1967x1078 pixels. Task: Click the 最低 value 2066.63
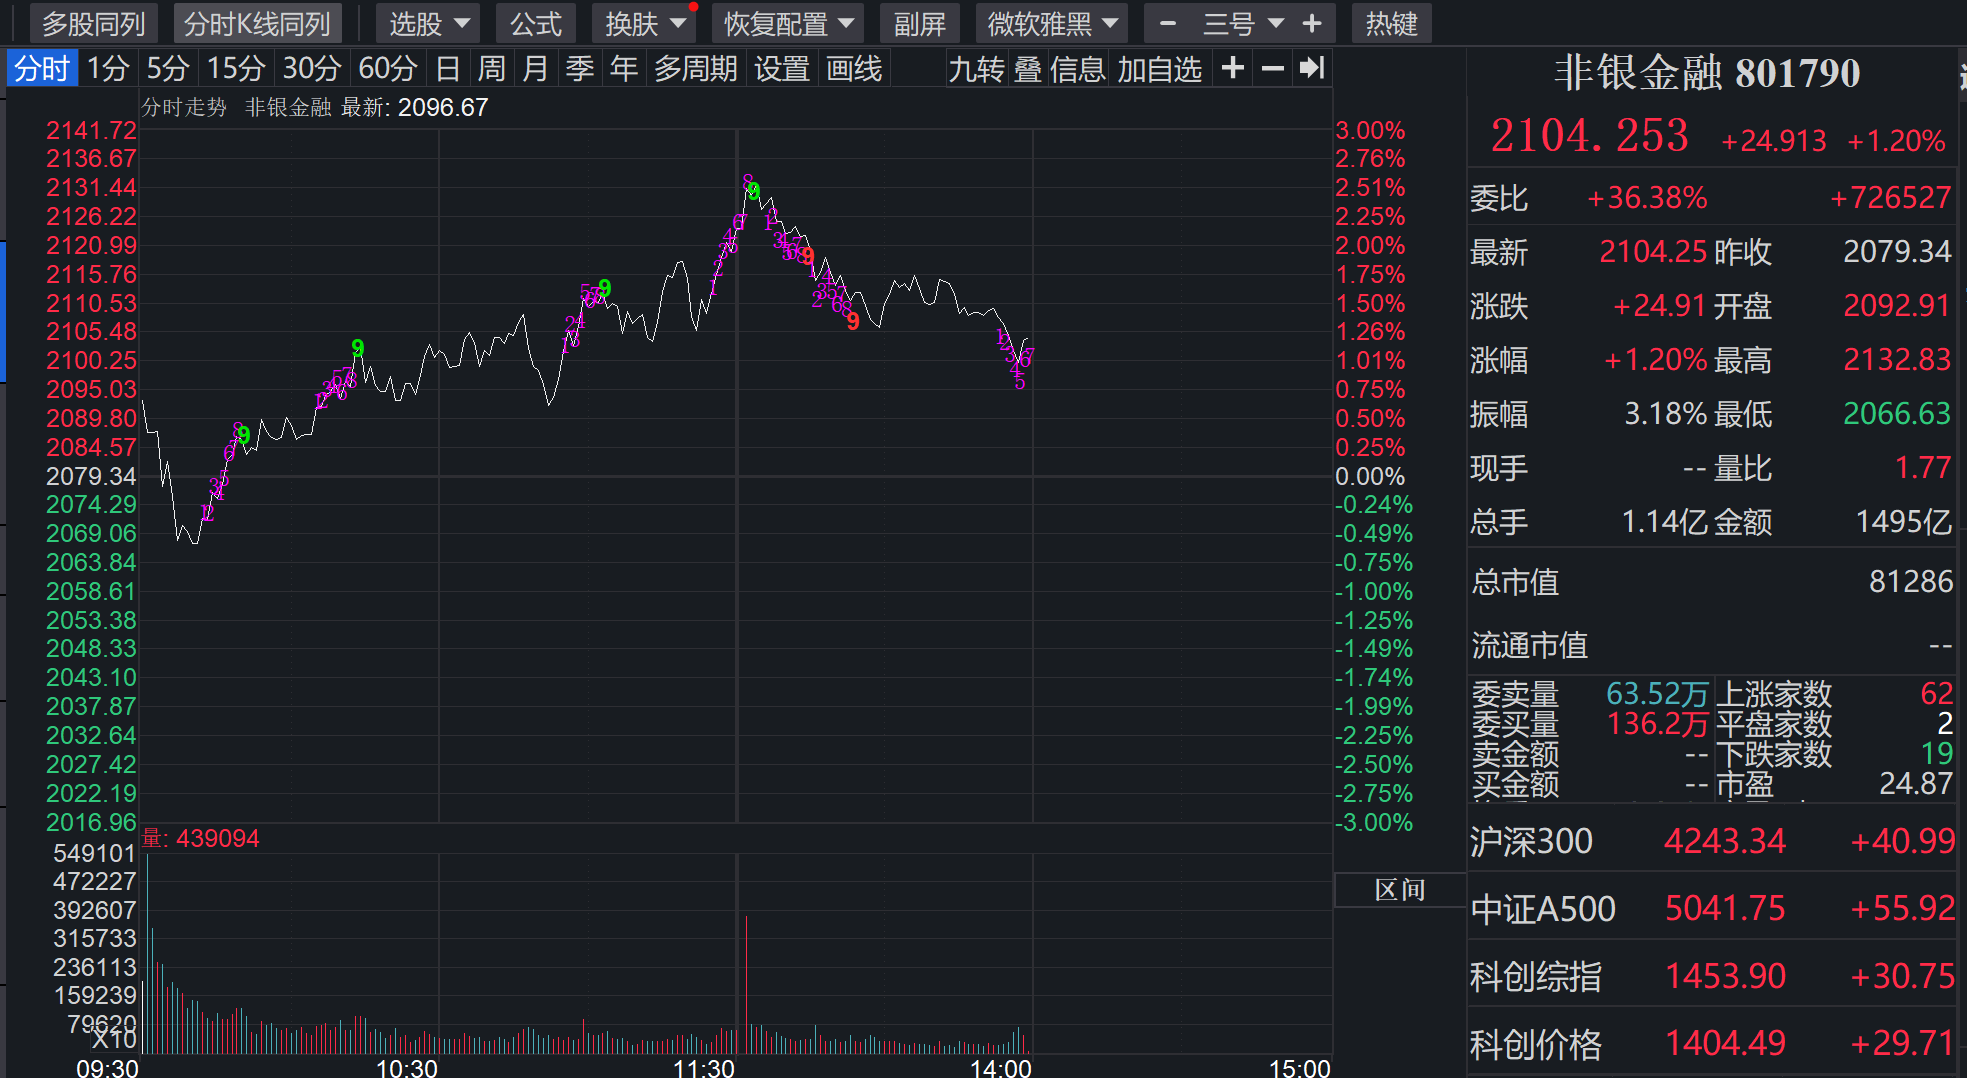[1897, 413]
